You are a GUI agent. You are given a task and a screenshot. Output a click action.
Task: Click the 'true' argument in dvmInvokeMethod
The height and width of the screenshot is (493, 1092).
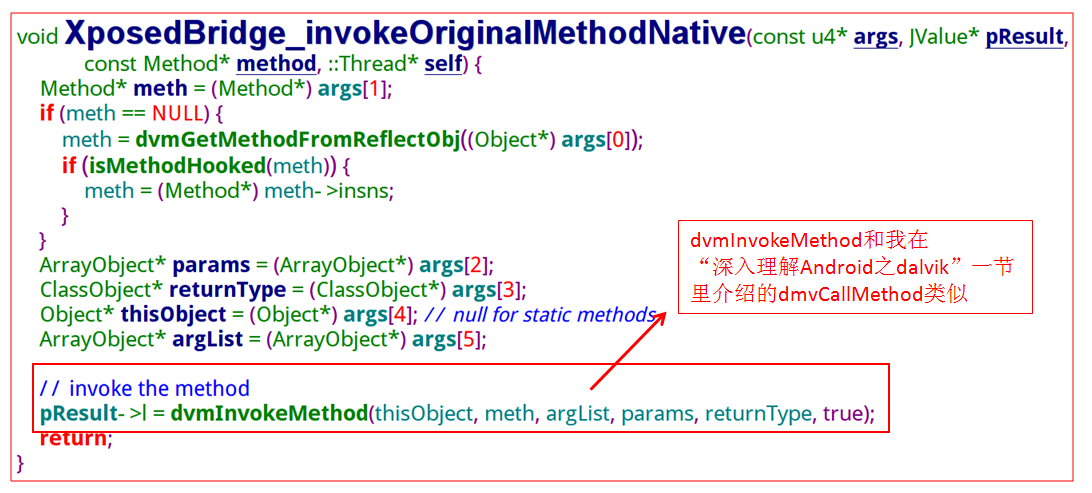tap(843, 414)
